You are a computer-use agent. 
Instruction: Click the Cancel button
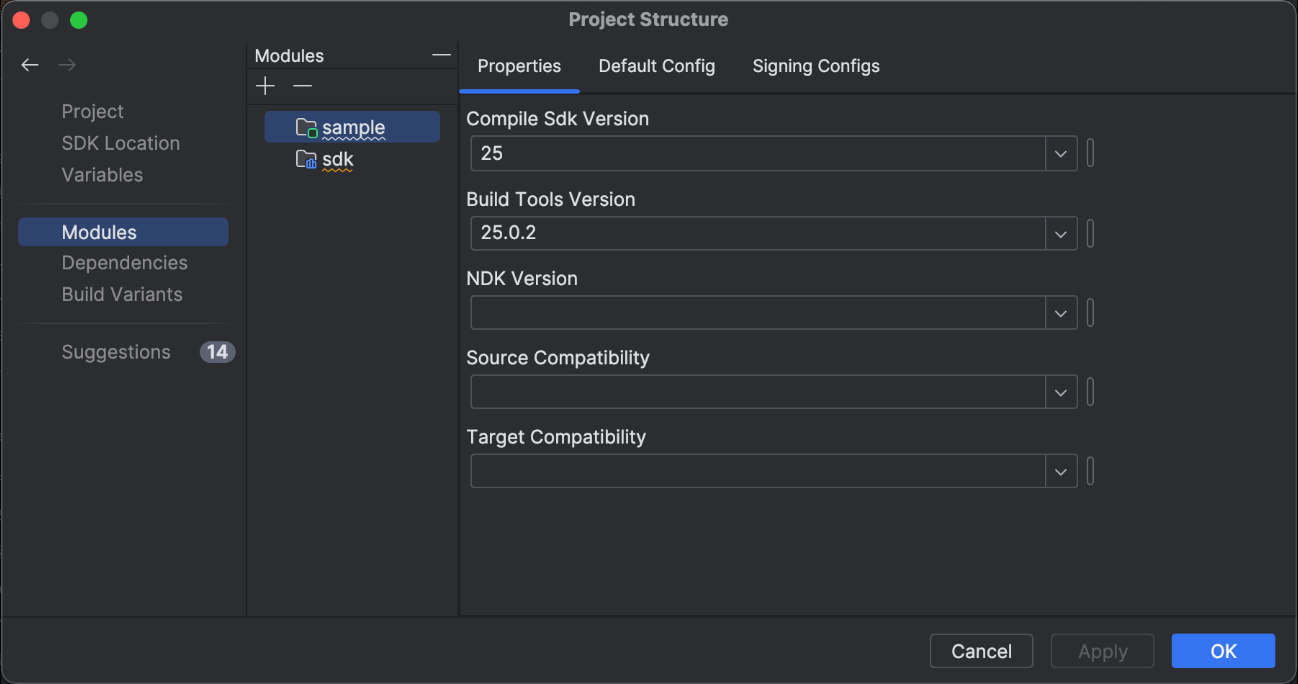coord(981,651)
